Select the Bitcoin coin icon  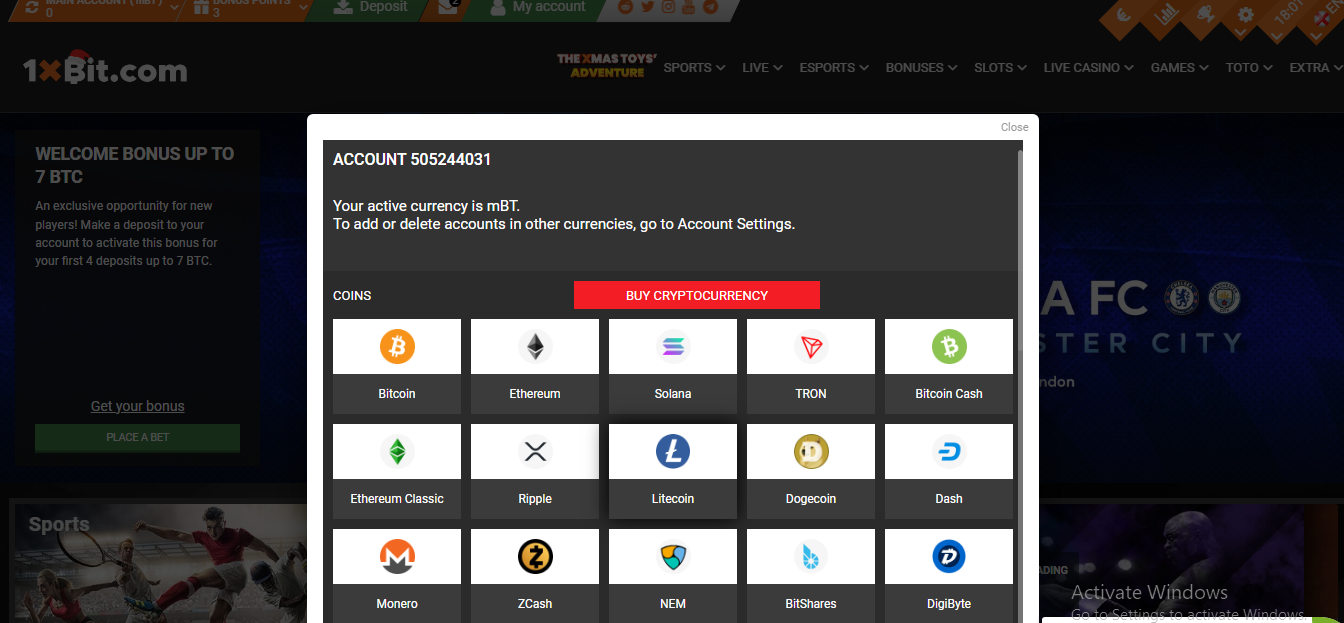click(x=396, y=346)
